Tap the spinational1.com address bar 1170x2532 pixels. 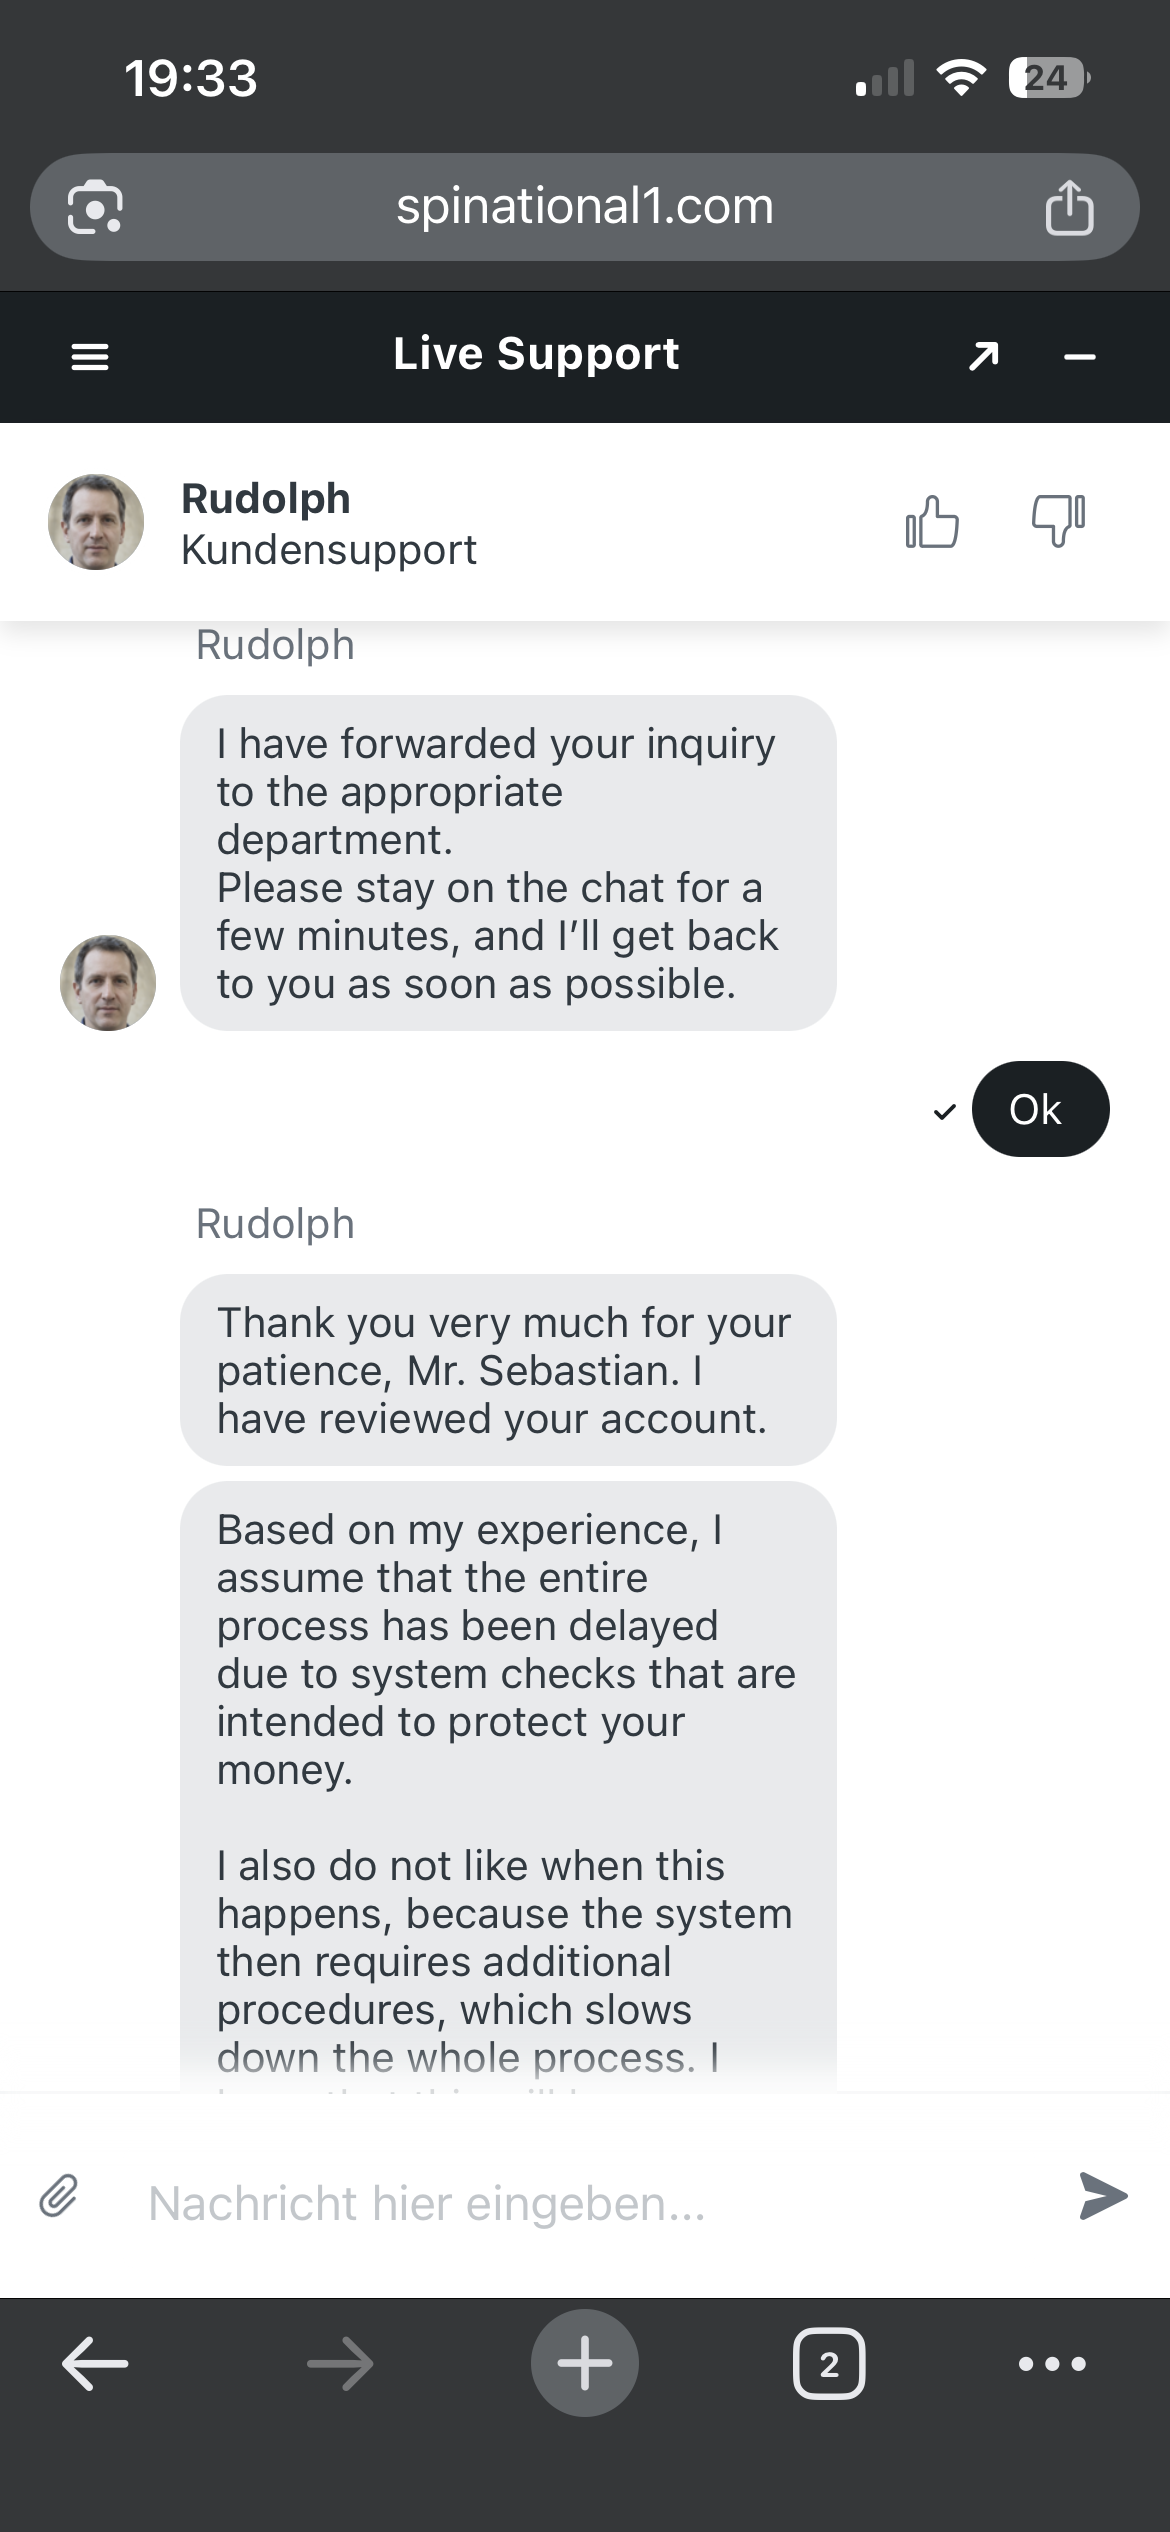click(x=585, y=207)
